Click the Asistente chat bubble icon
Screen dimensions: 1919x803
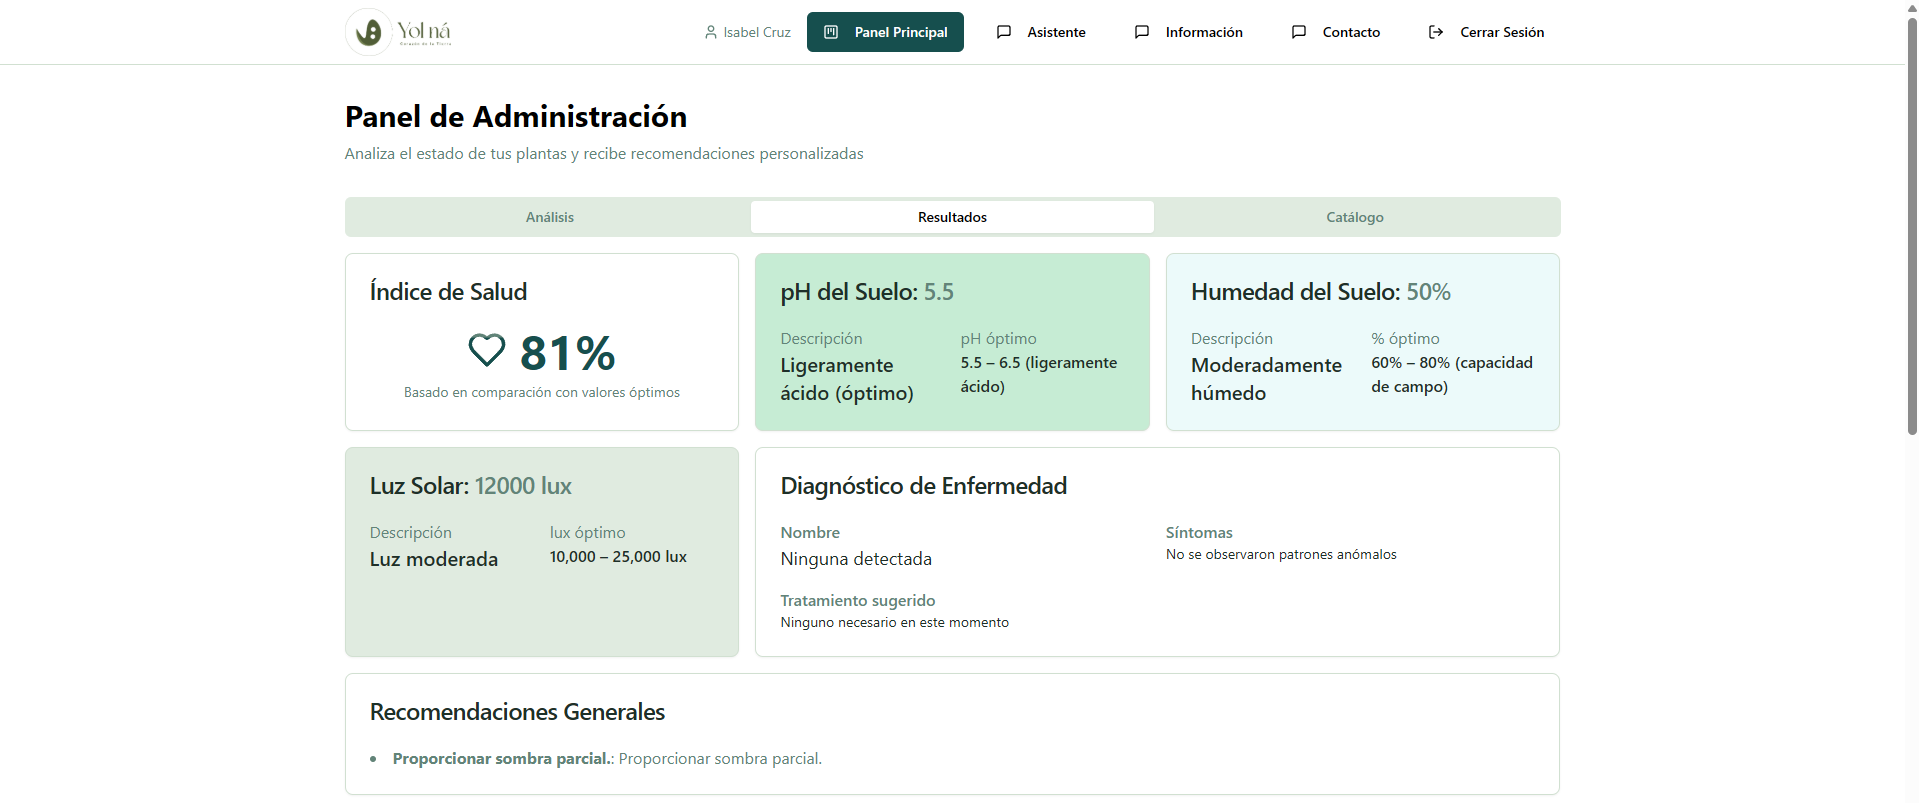1004,32
